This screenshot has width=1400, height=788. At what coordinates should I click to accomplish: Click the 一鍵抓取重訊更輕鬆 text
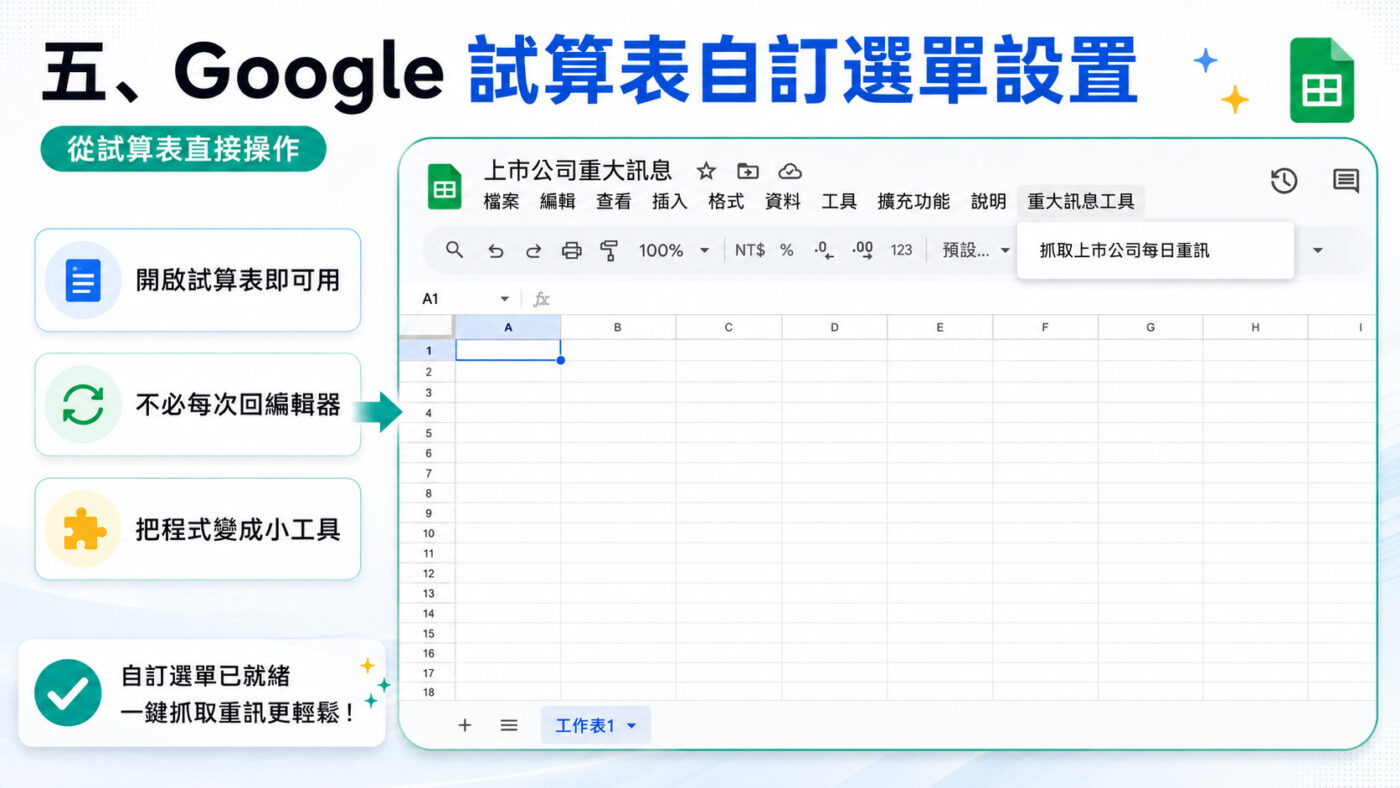point(238,713)
